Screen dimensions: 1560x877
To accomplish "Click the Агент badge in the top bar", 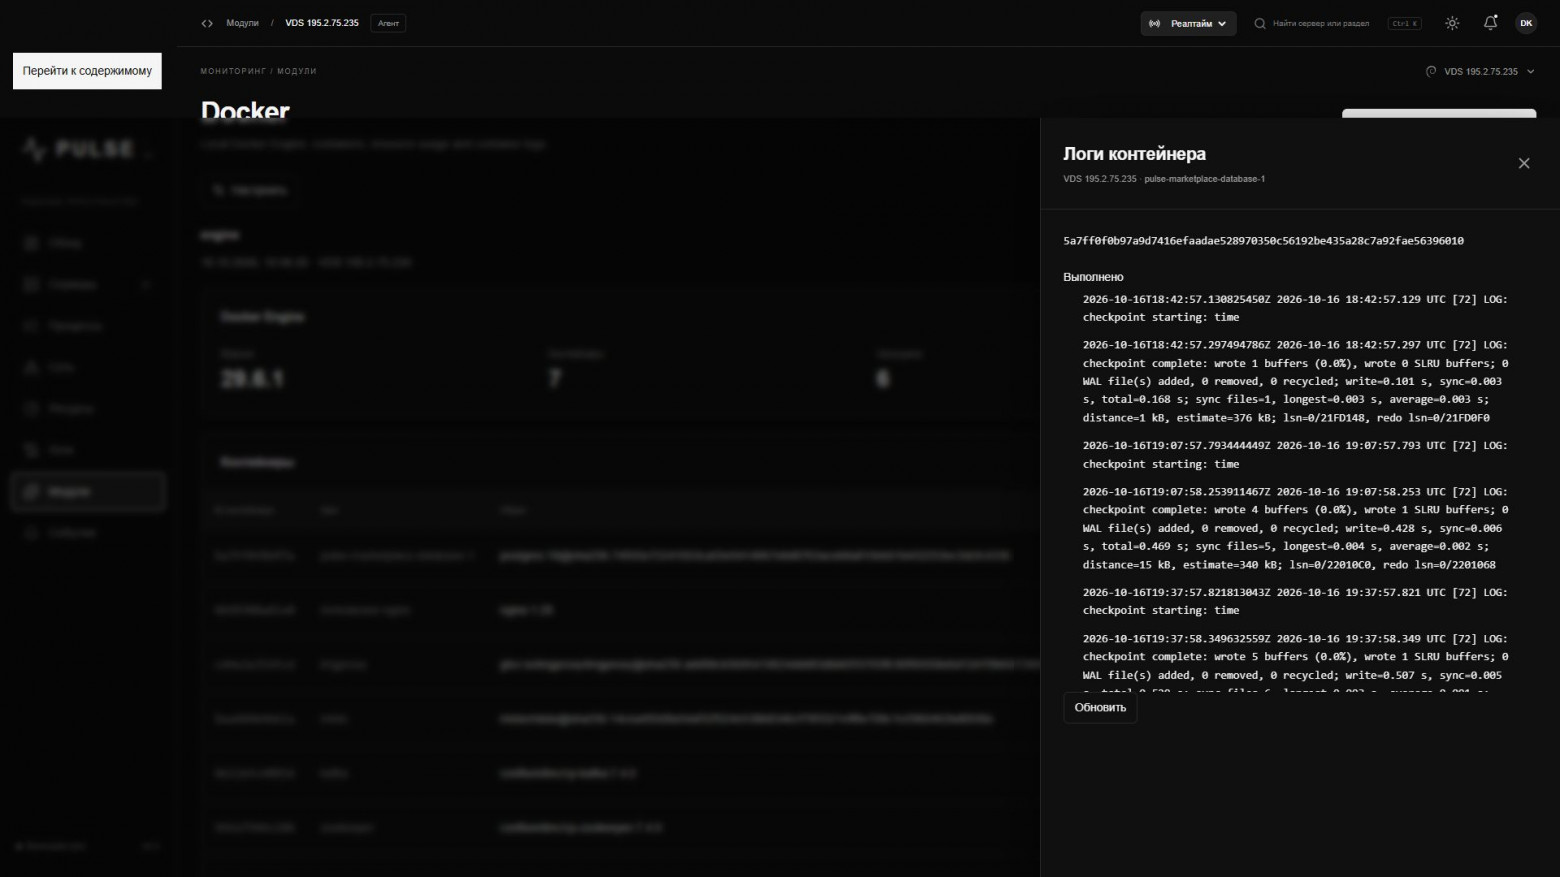I will [x=388, y=23].
